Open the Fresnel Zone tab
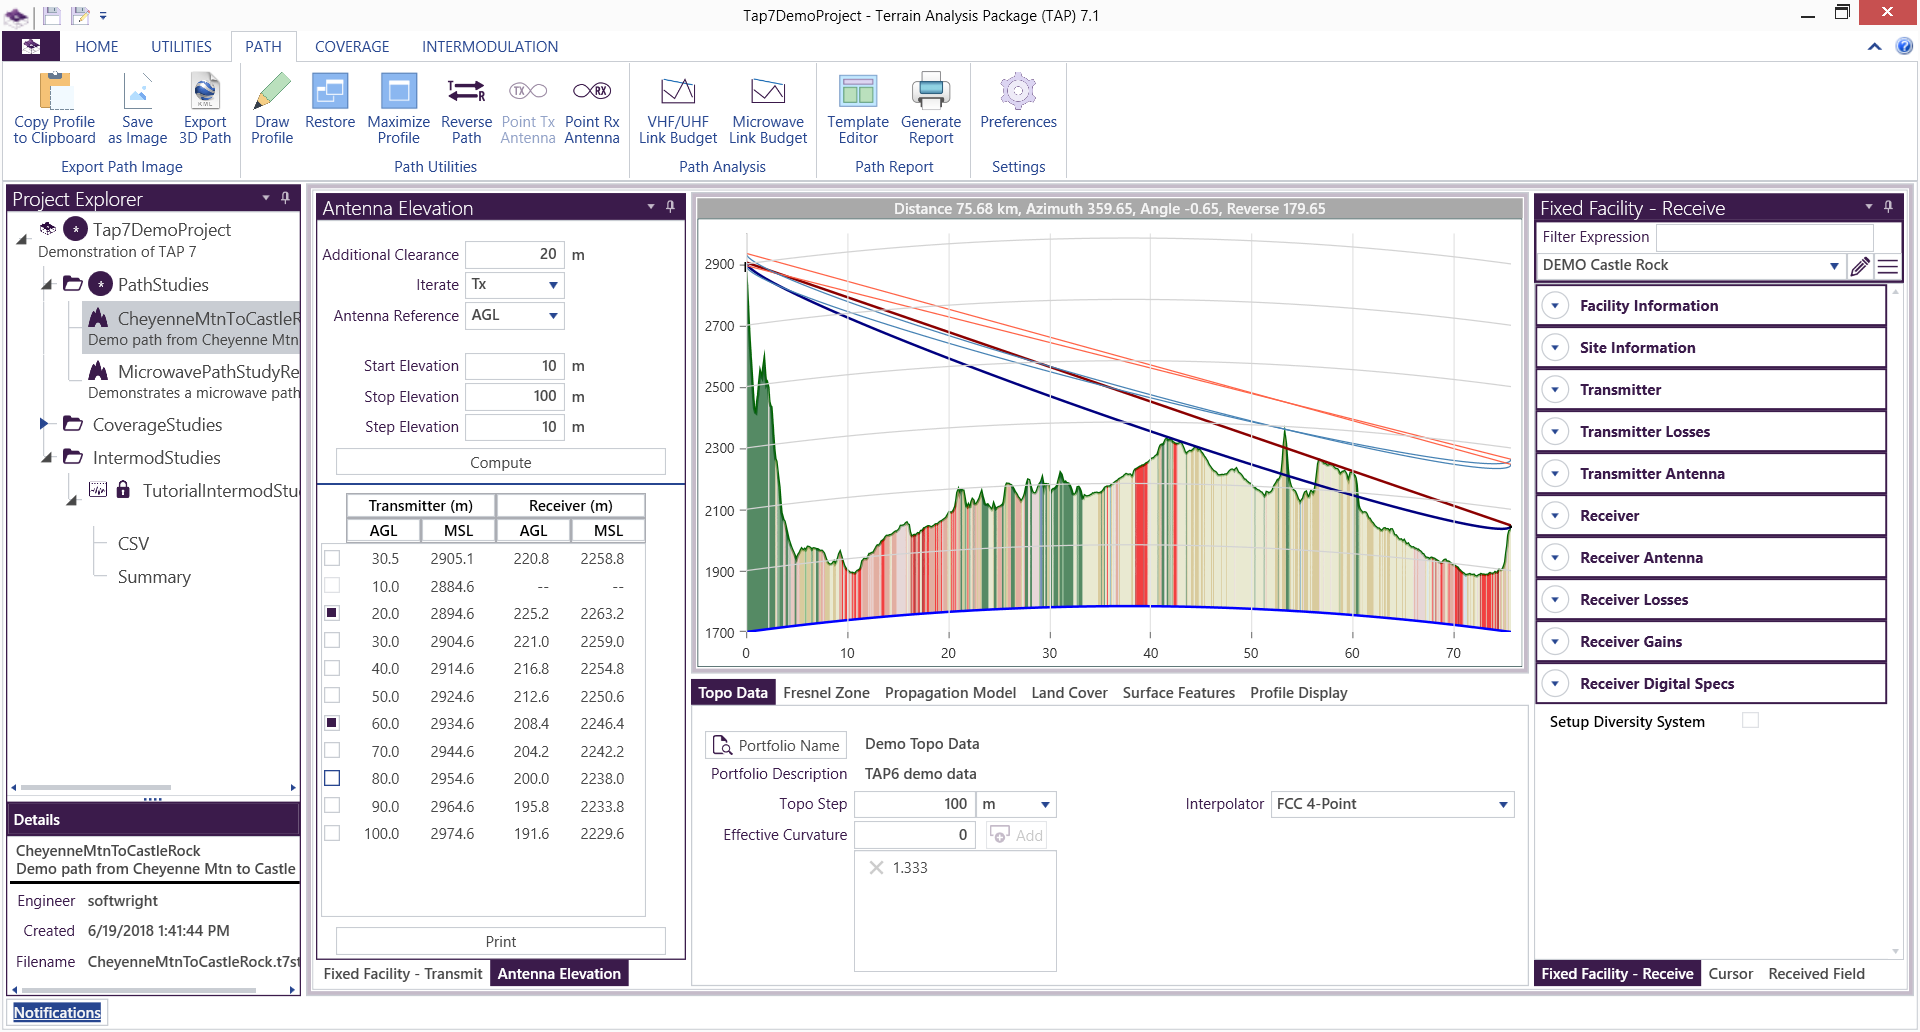The width and height of the screenshot is (1920, 1032). point(826,693)
